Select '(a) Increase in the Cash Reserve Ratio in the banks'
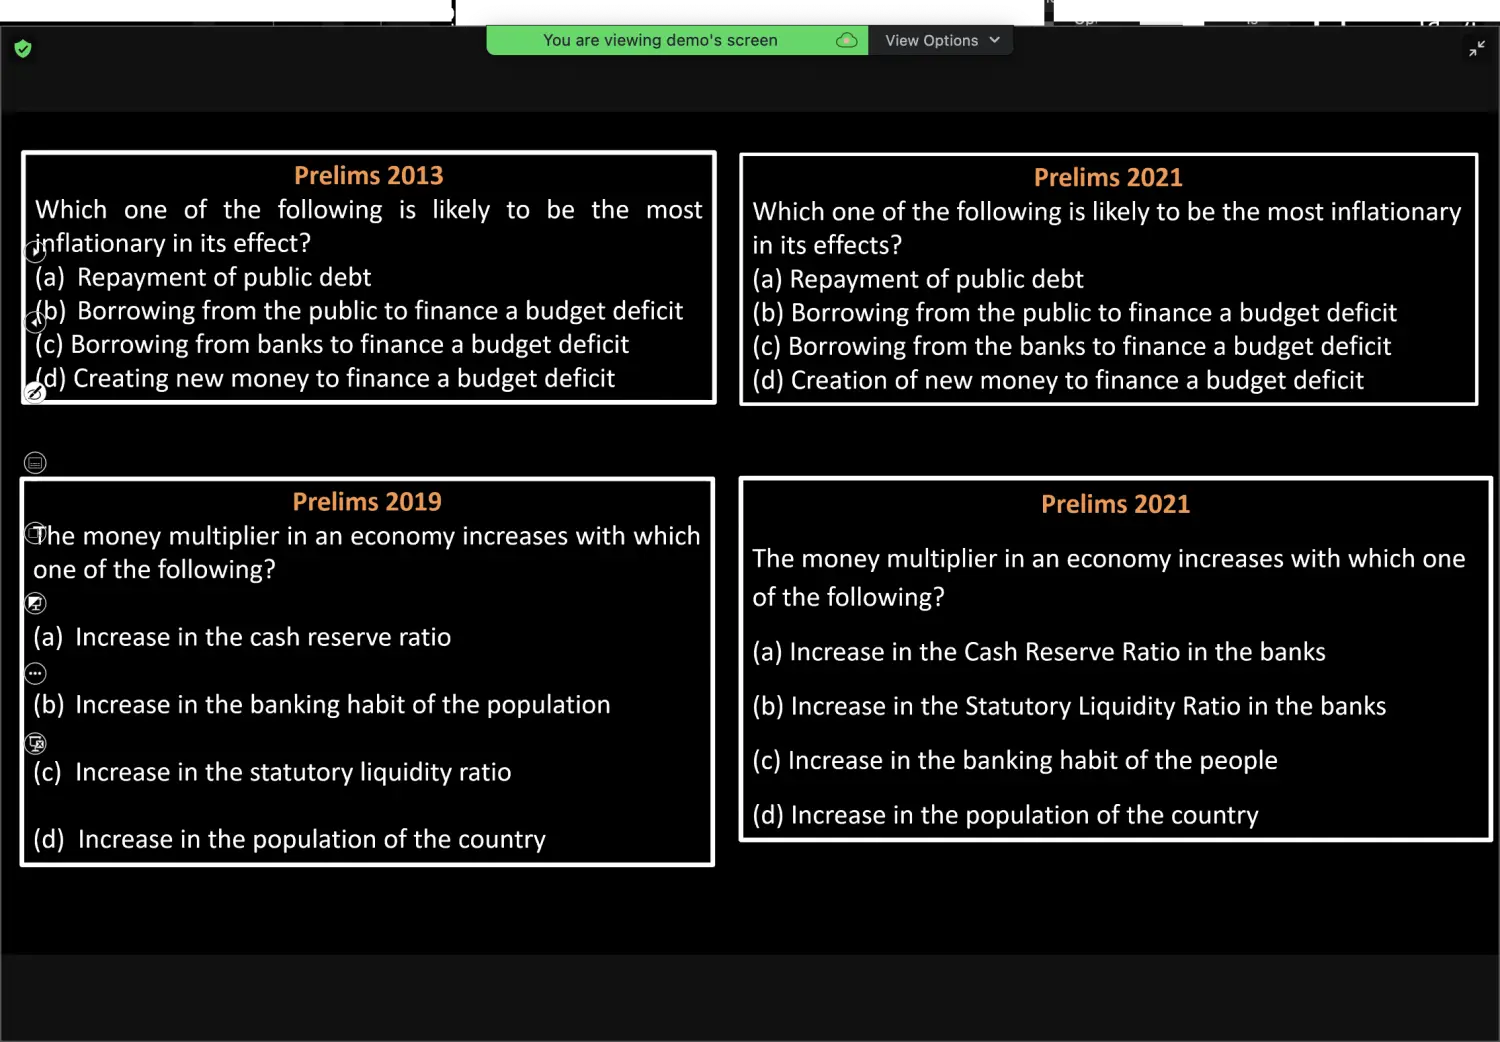This screenshot has height=1042, width=1500. [1039, 652]
